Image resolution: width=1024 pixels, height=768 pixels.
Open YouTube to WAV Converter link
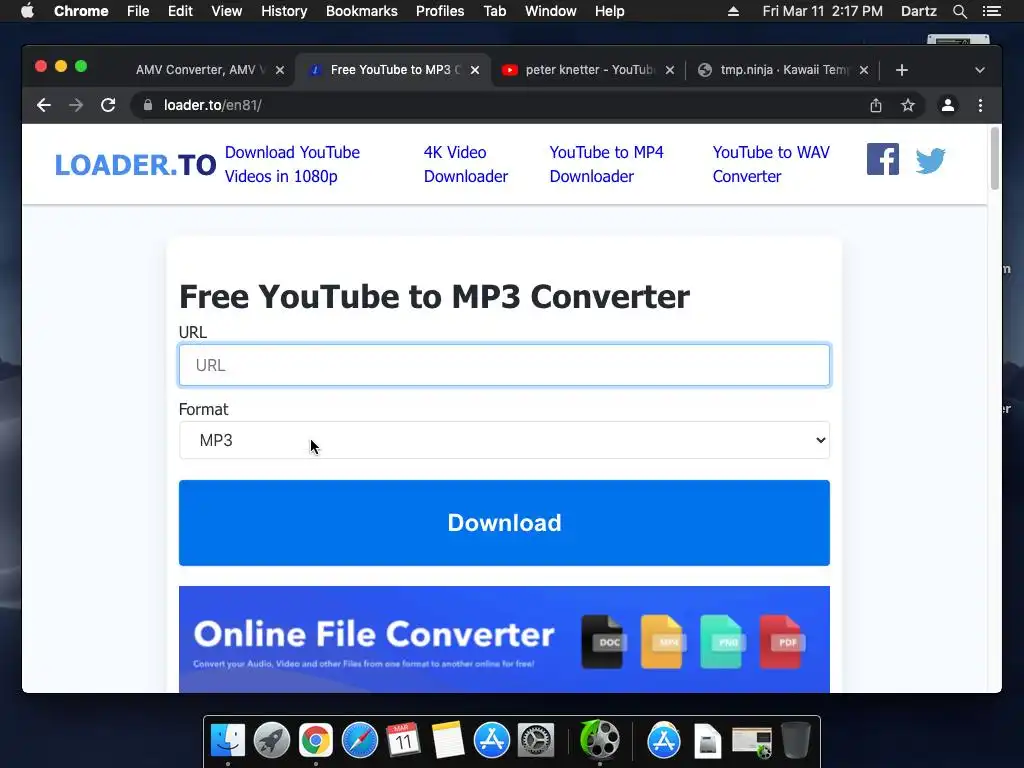pyautogui.click(x=771, y=164)
